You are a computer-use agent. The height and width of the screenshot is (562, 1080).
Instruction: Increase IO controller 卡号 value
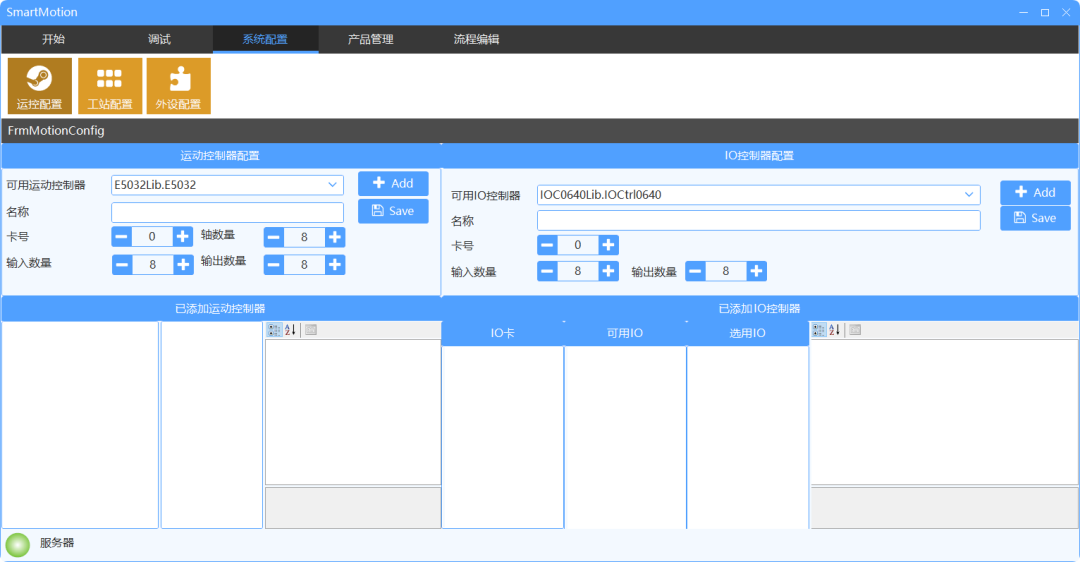coord(608,245)
